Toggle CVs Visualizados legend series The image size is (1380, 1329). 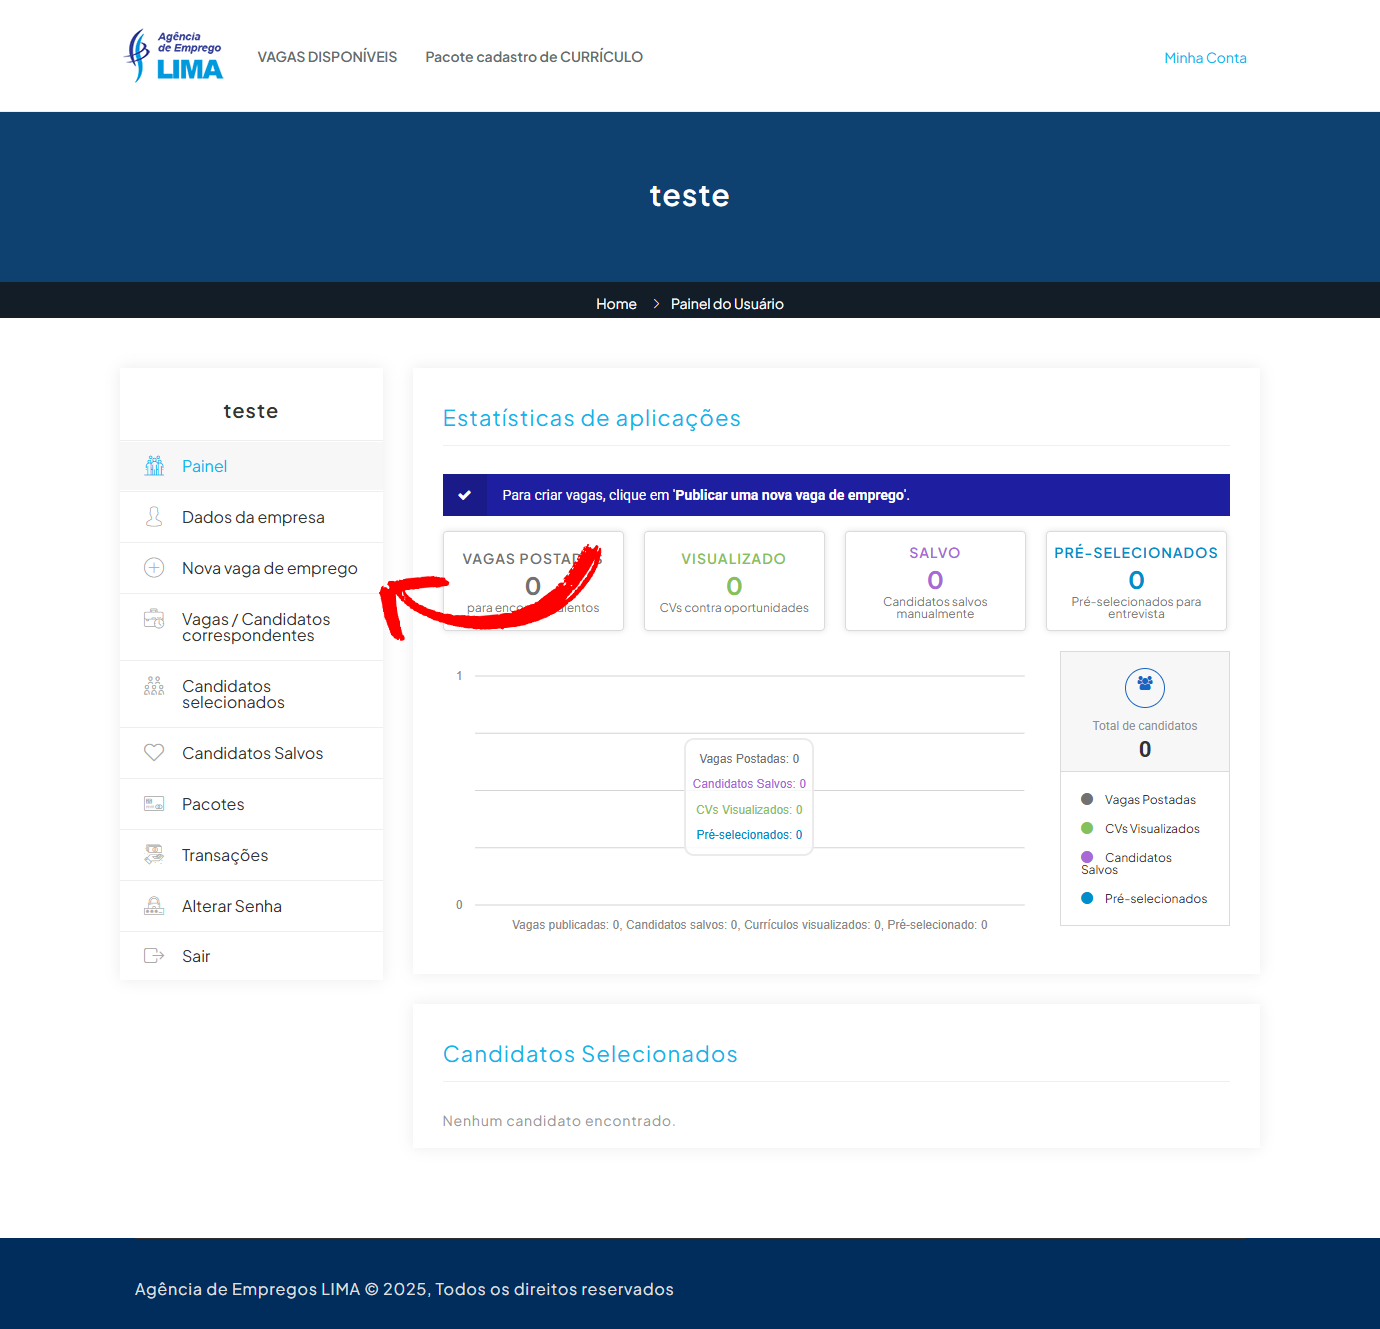[1151, 829]
